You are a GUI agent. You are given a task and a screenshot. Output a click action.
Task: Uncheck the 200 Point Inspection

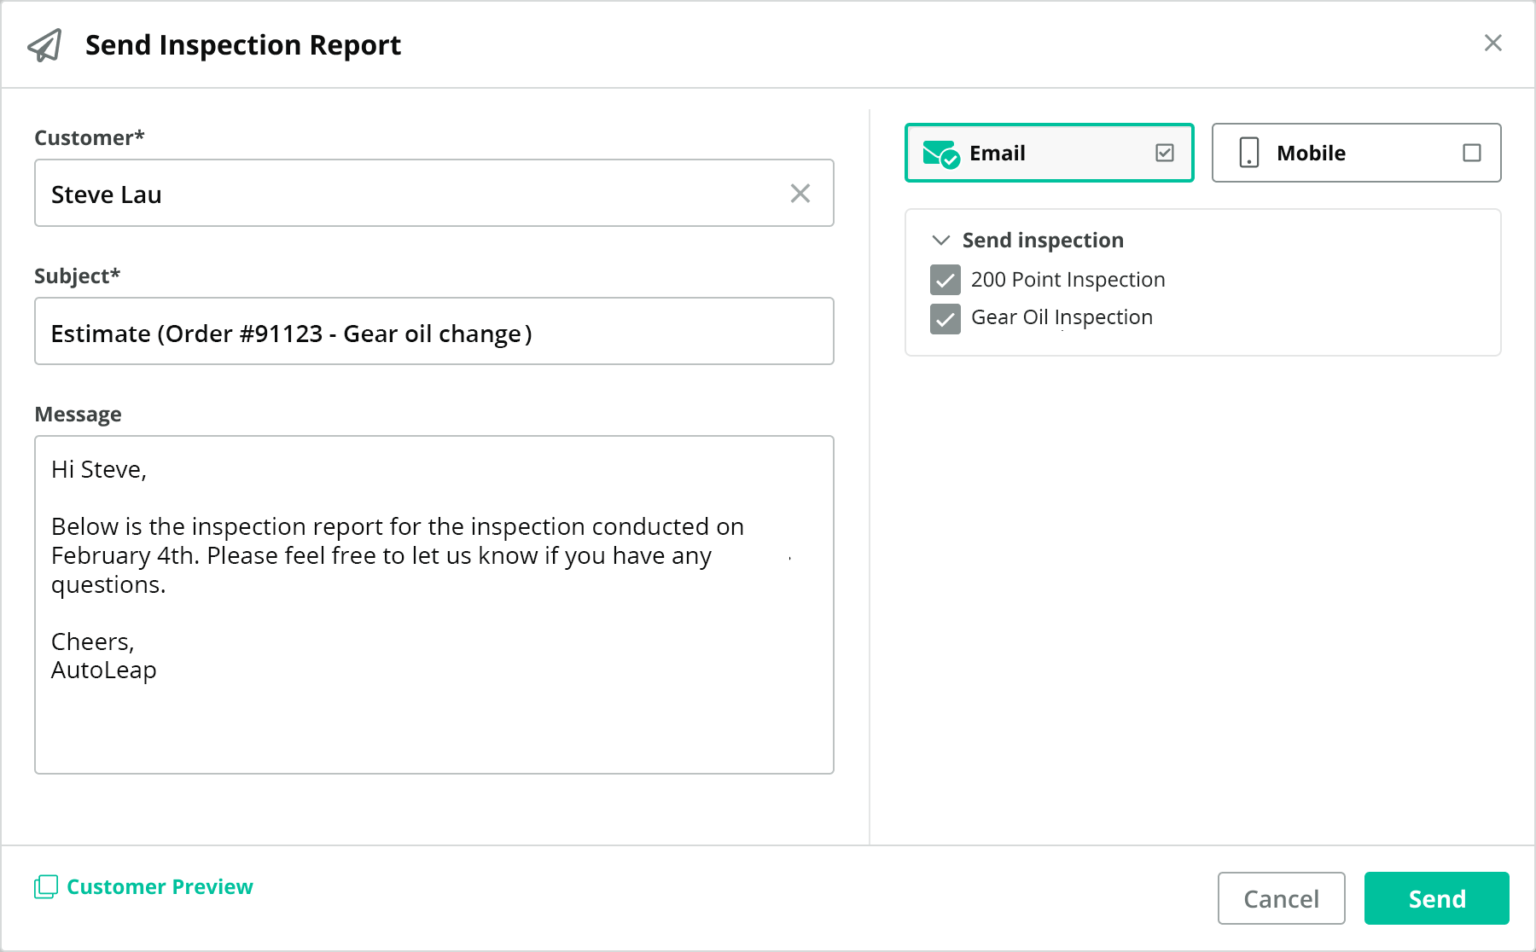(x=944, y=279)
